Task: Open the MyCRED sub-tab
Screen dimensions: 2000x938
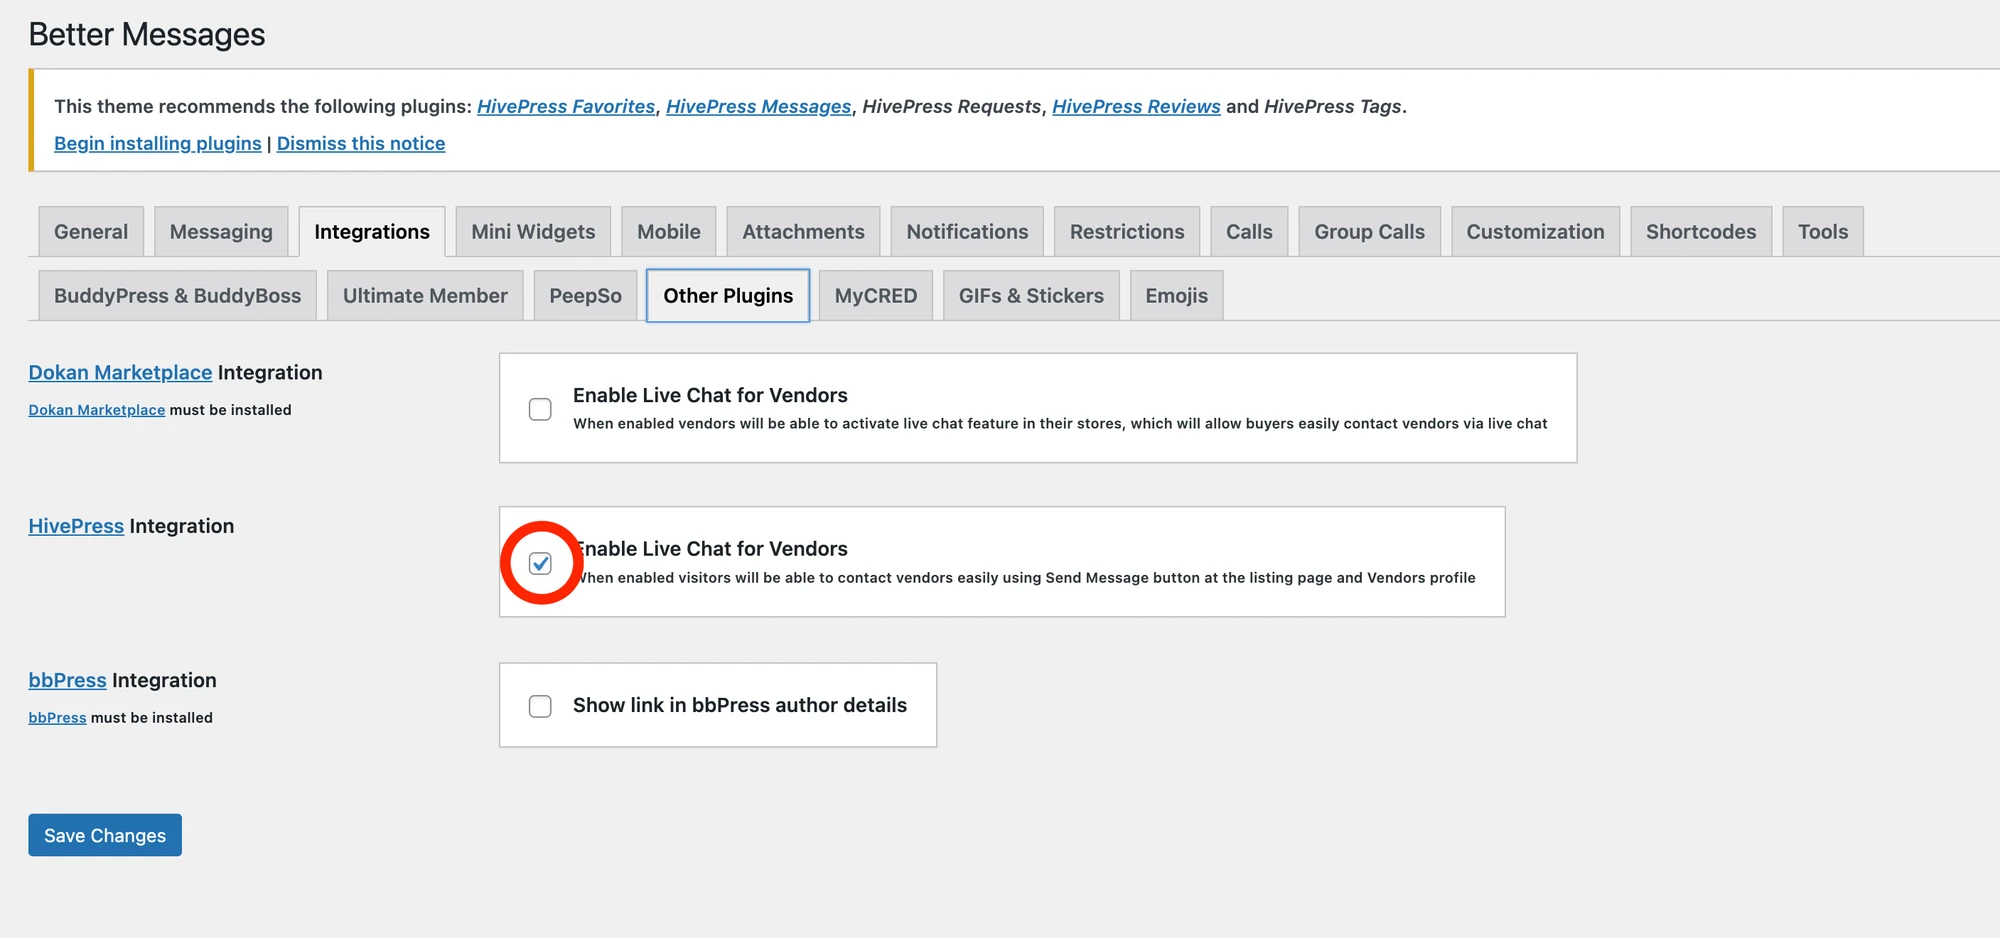Action: click(x=876, y=296)
